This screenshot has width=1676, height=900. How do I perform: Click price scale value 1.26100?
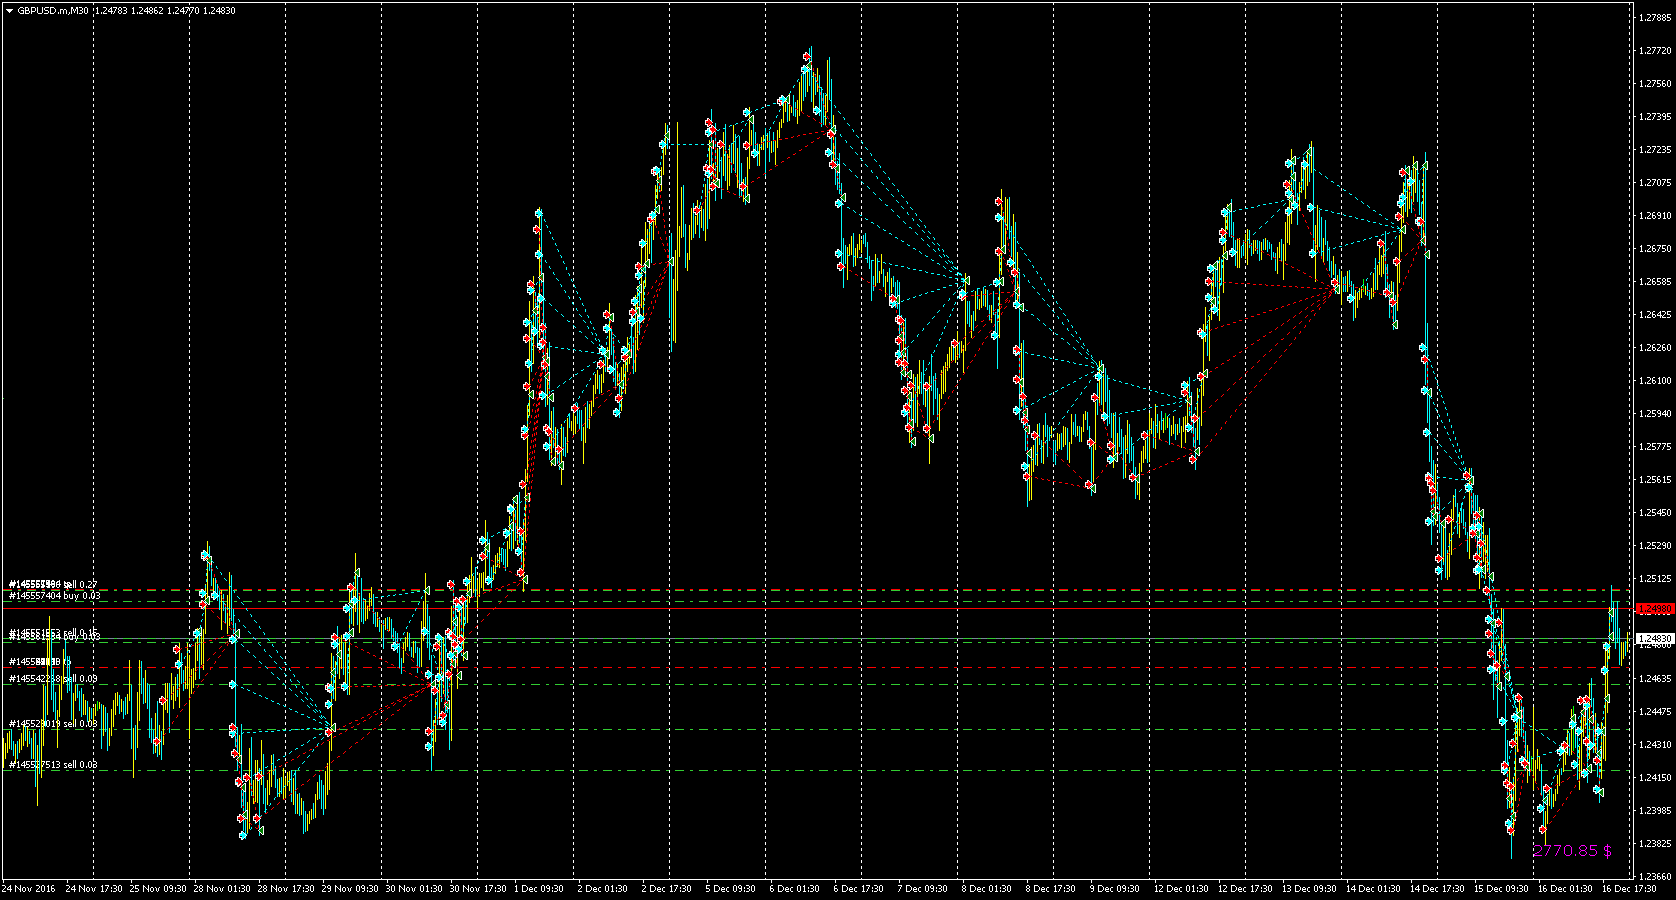(x=1656, y=381)
